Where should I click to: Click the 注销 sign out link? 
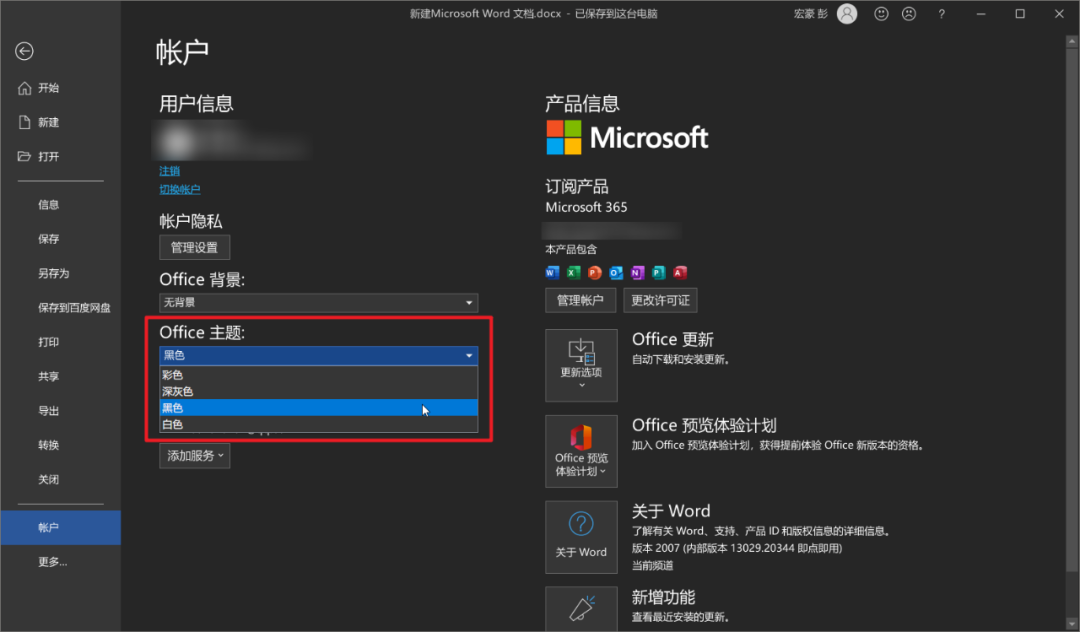tap(169, 171)
